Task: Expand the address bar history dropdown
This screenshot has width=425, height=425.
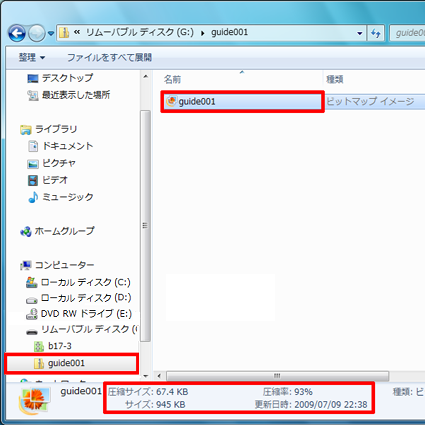Action: click(360, 33)
